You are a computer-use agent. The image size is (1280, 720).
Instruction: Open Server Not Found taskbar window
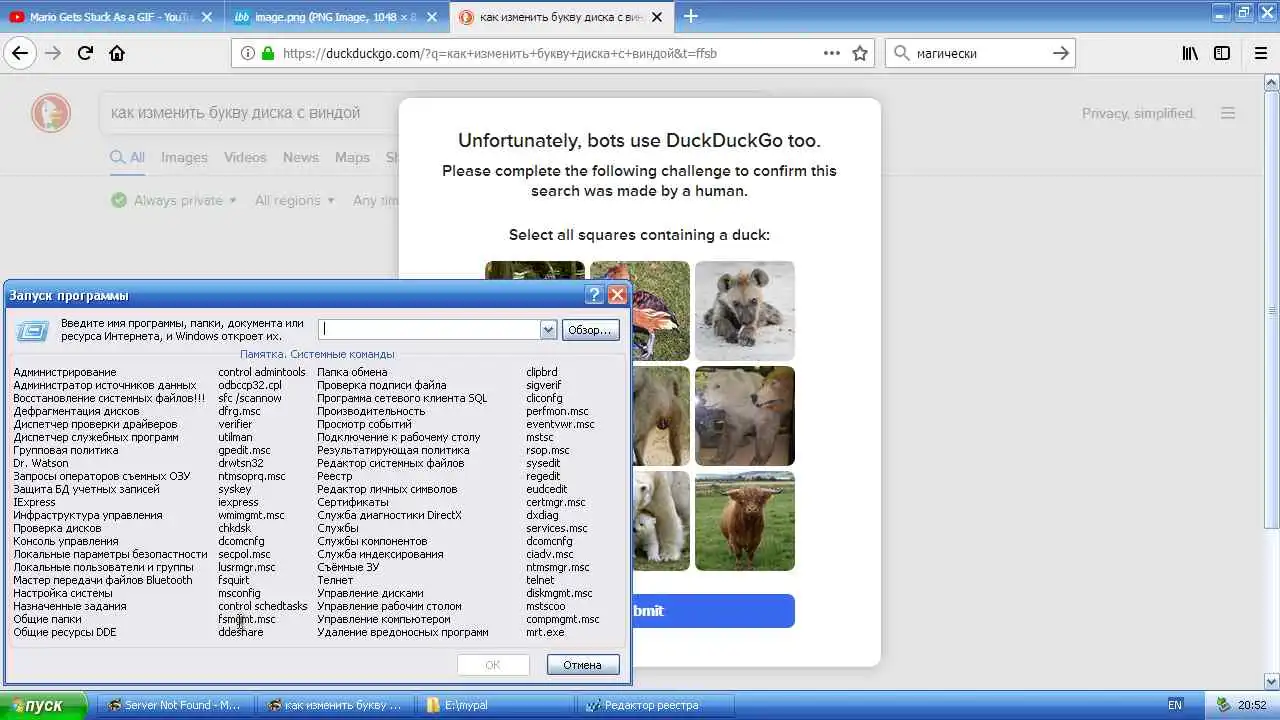[x=174, y=705]
